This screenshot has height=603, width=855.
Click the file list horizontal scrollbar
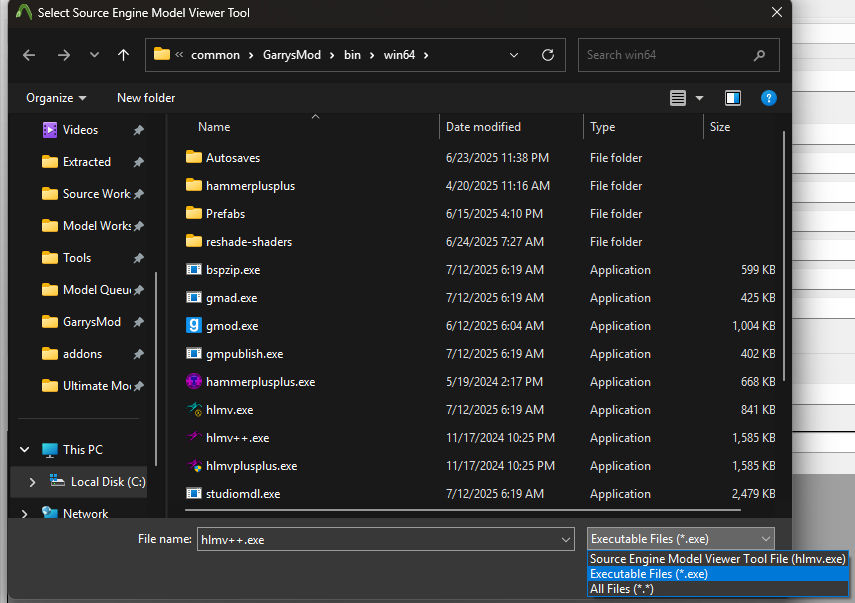pyautogui.click(x=462, y=510)
